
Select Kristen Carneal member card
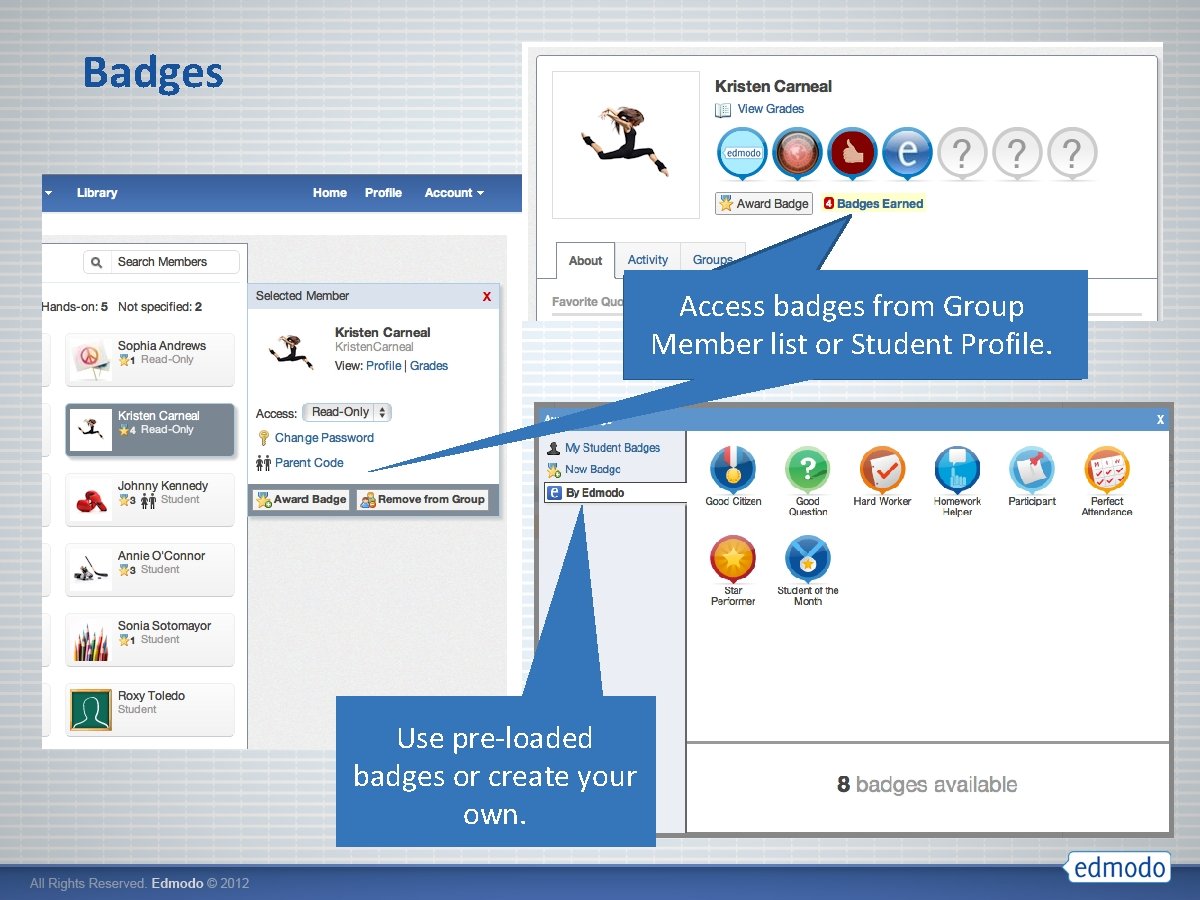(150, 430)
